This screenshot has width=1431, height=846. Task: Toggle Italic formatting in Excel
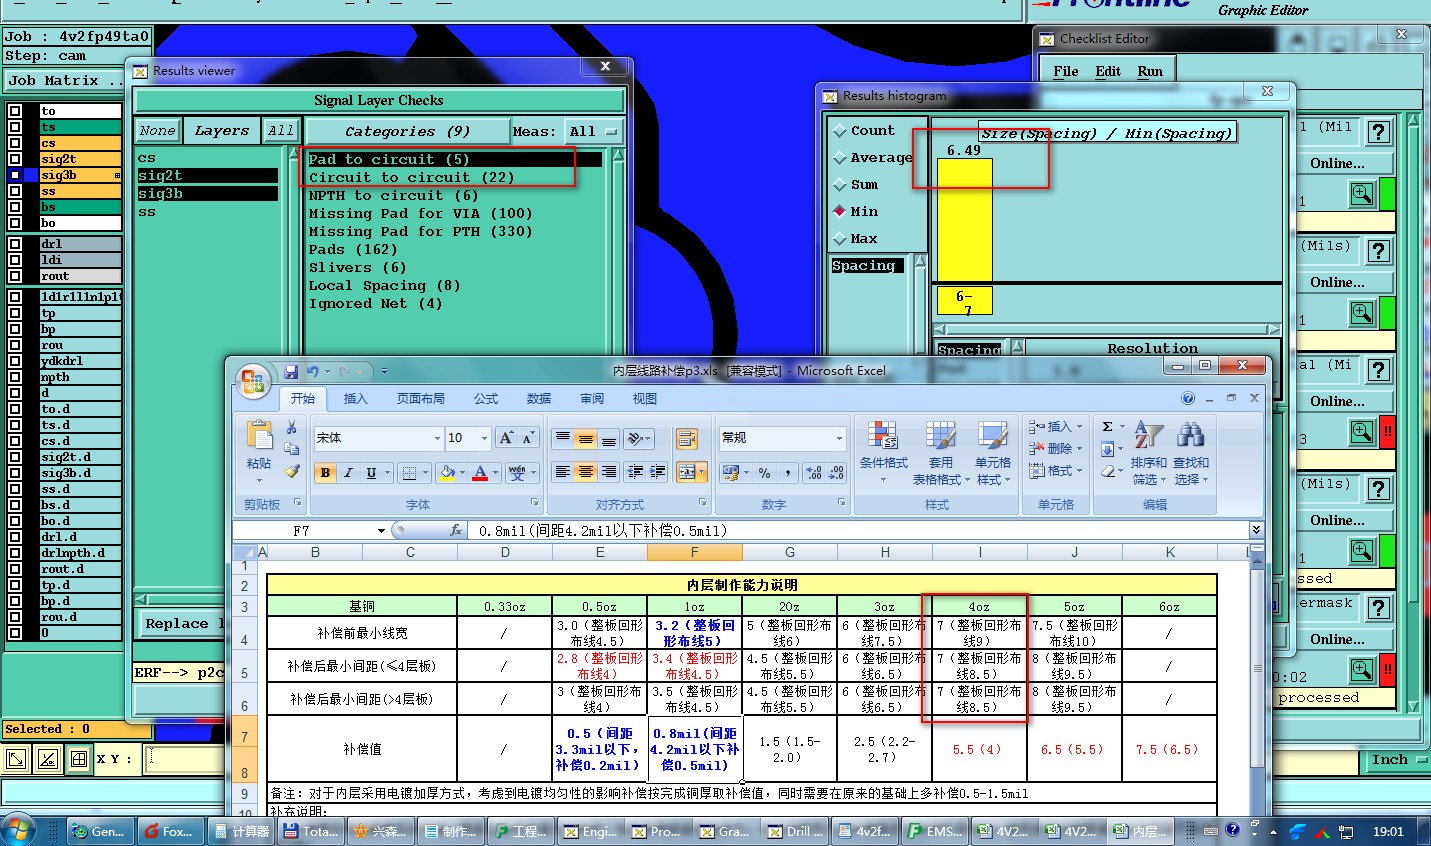coord(348,473)
